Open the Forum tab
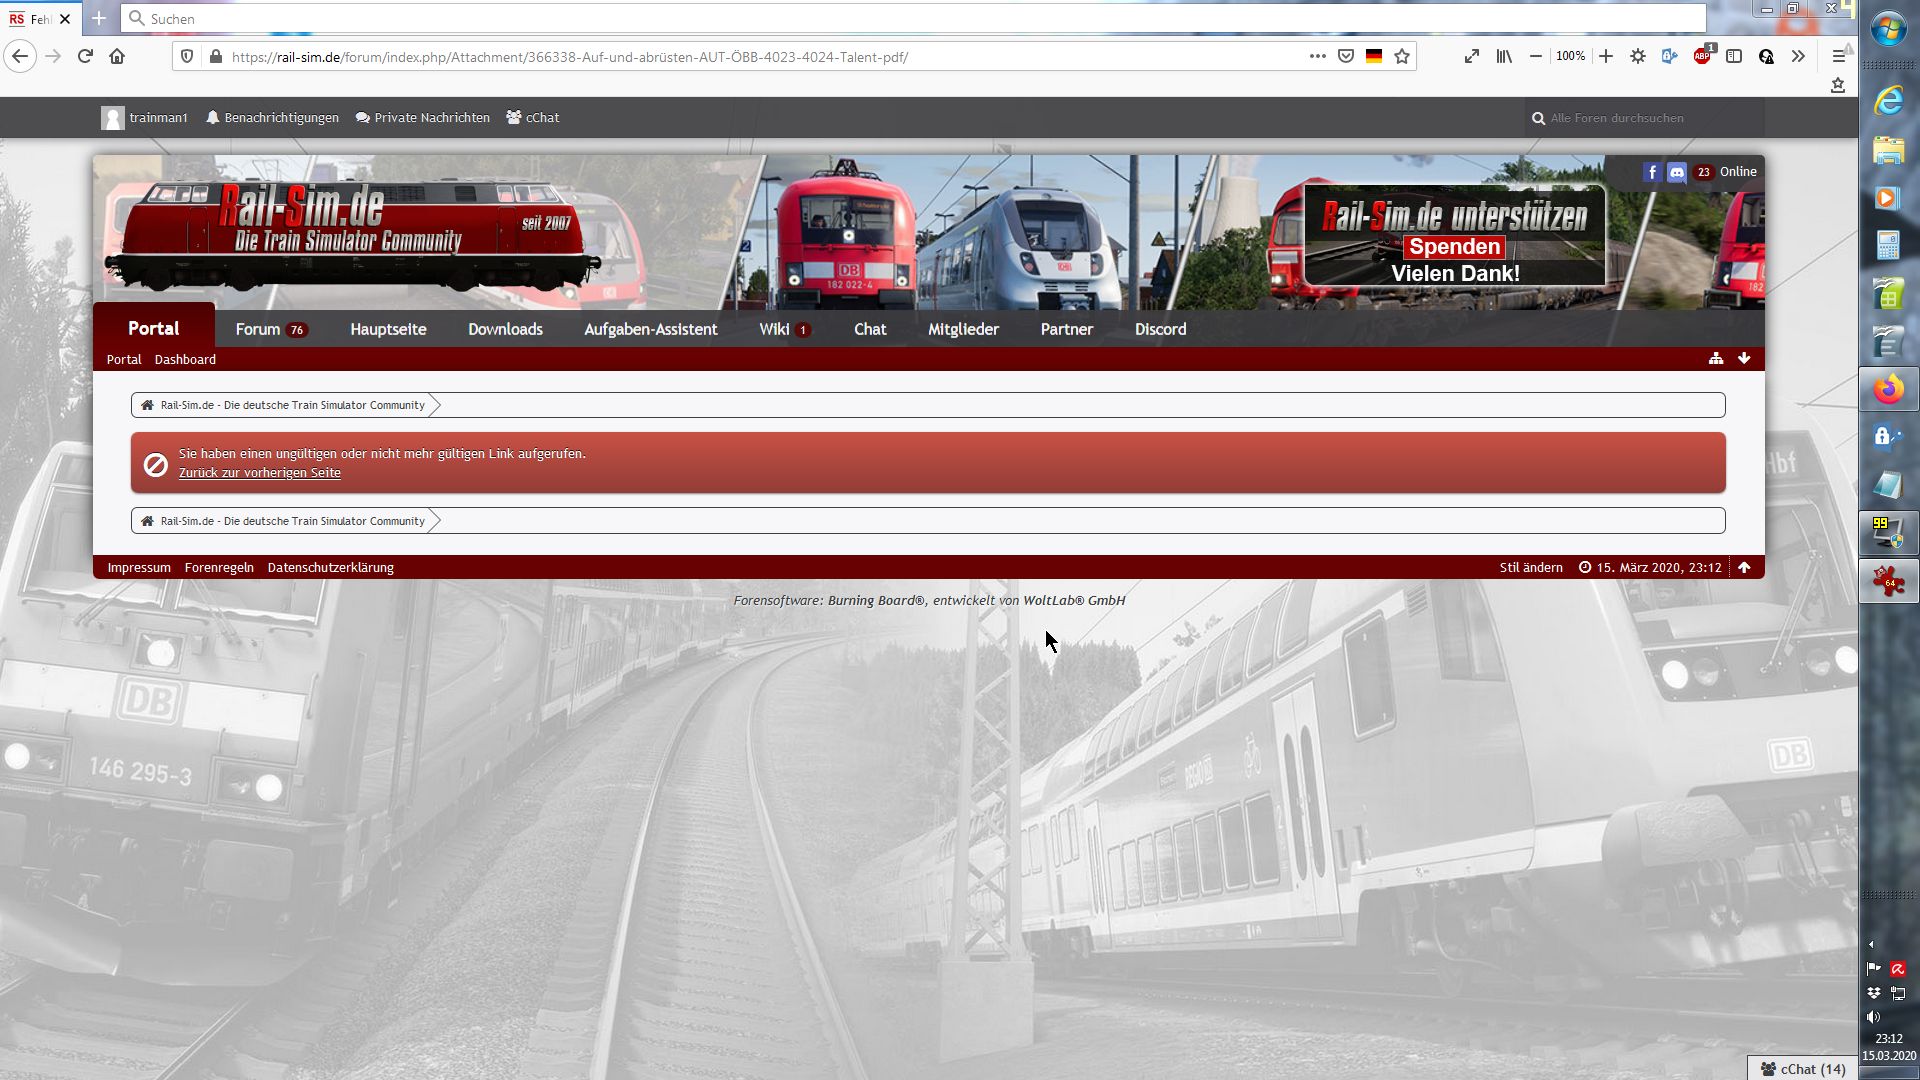This screenshot has width=1920, height=1080. pos(258,329)
